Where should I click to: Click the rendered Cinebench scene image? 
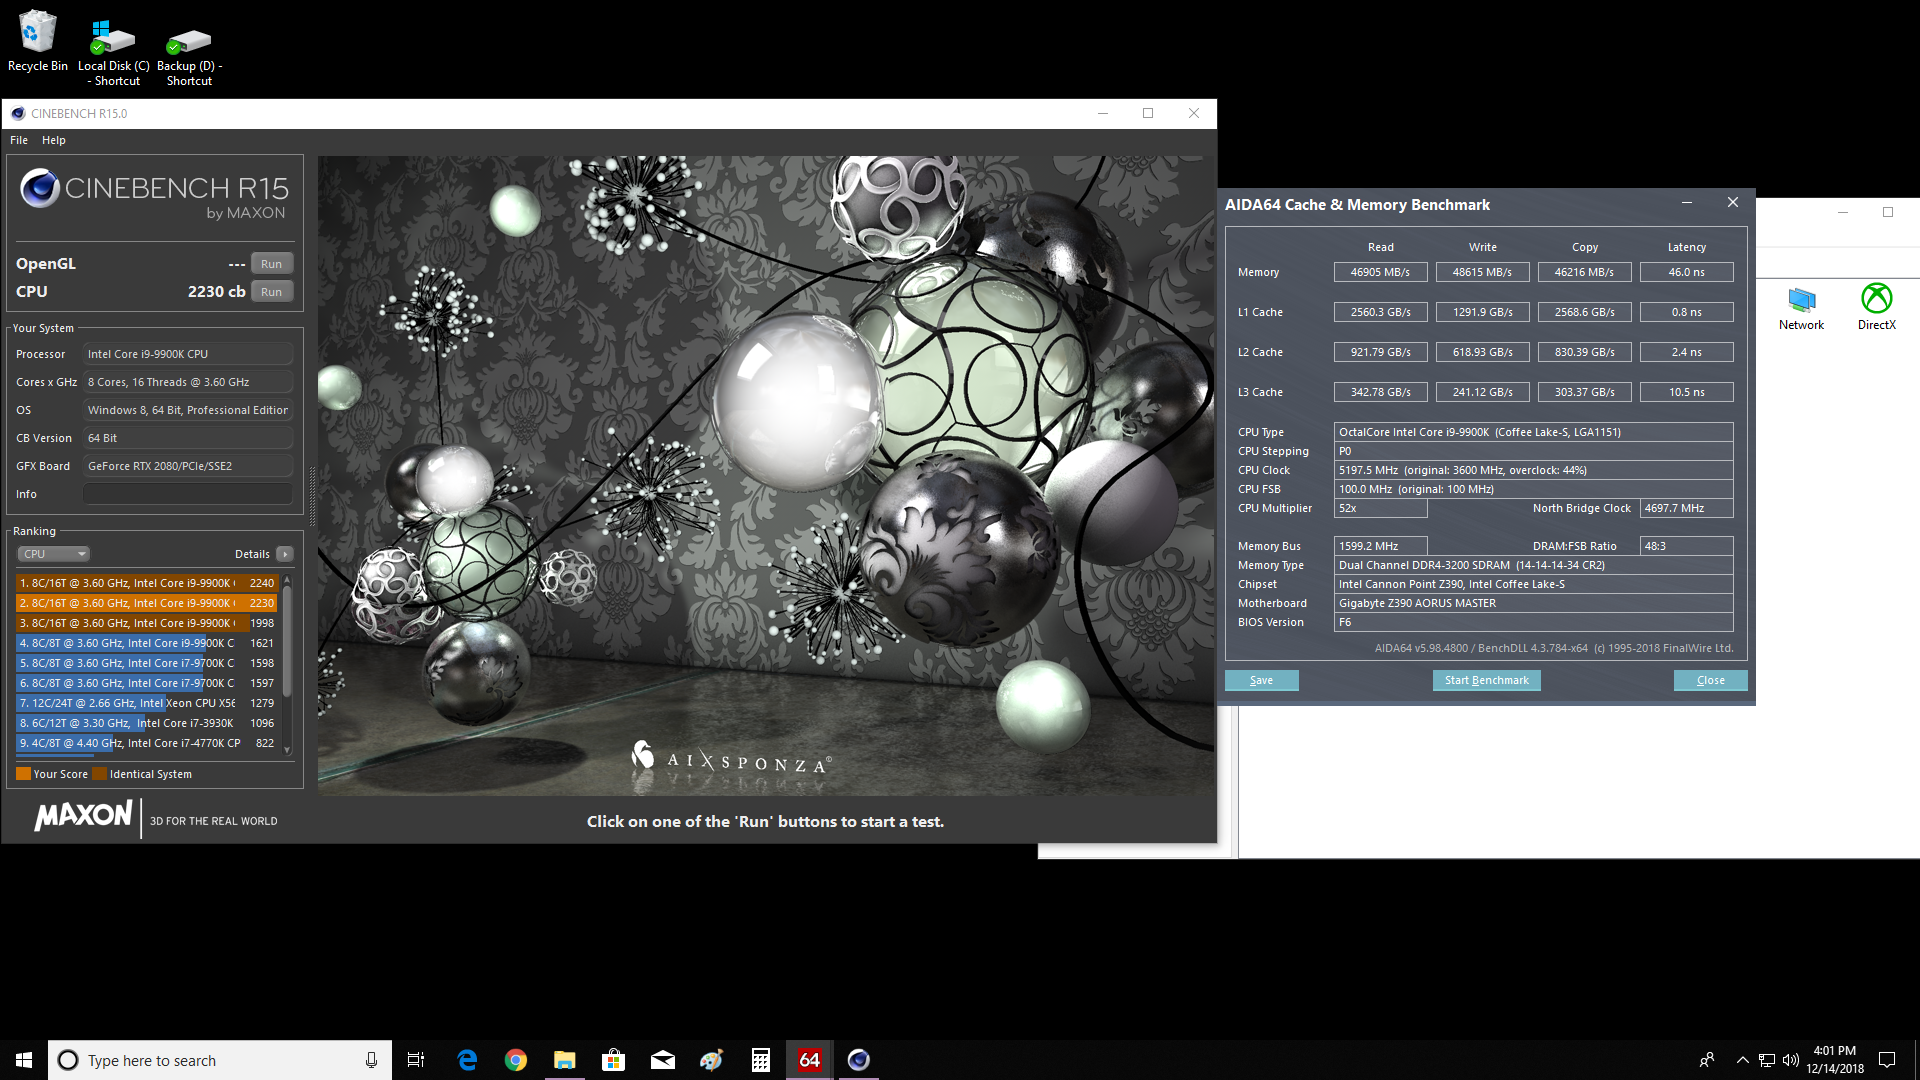pyautogui.click(x=766, y=476)
